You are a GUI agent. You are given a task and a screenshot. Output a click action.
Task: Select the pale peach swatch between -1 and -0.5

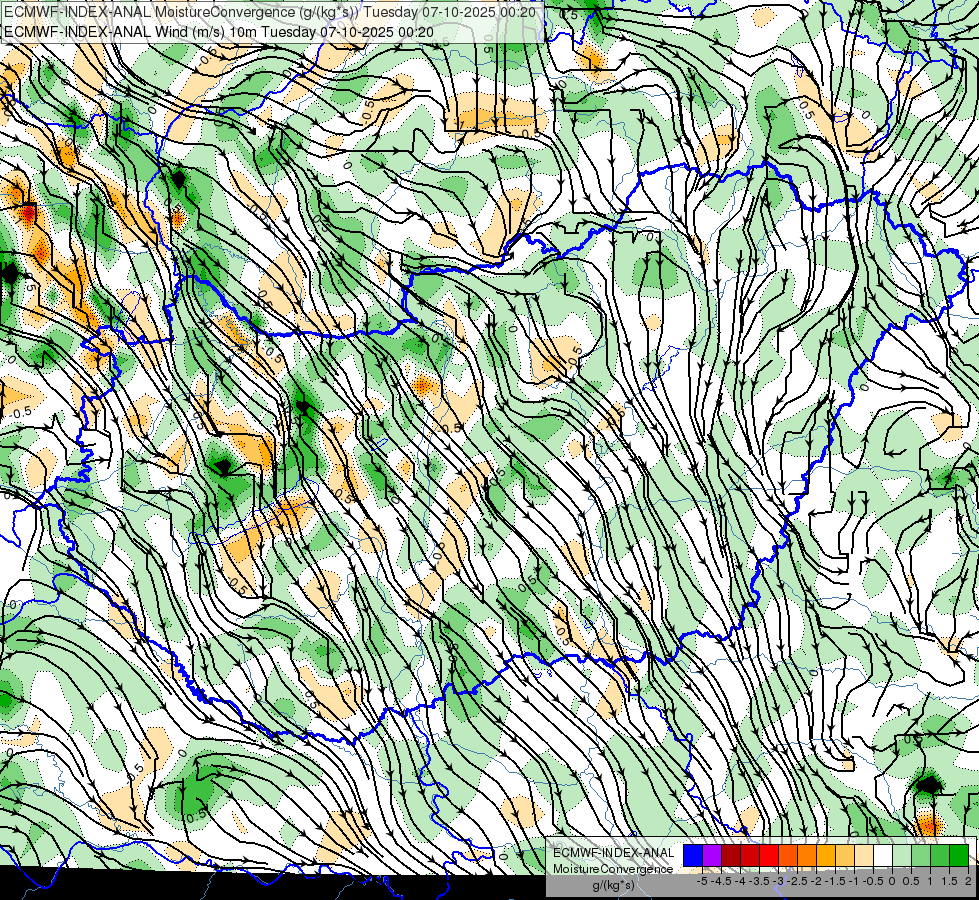pos(864,856)
